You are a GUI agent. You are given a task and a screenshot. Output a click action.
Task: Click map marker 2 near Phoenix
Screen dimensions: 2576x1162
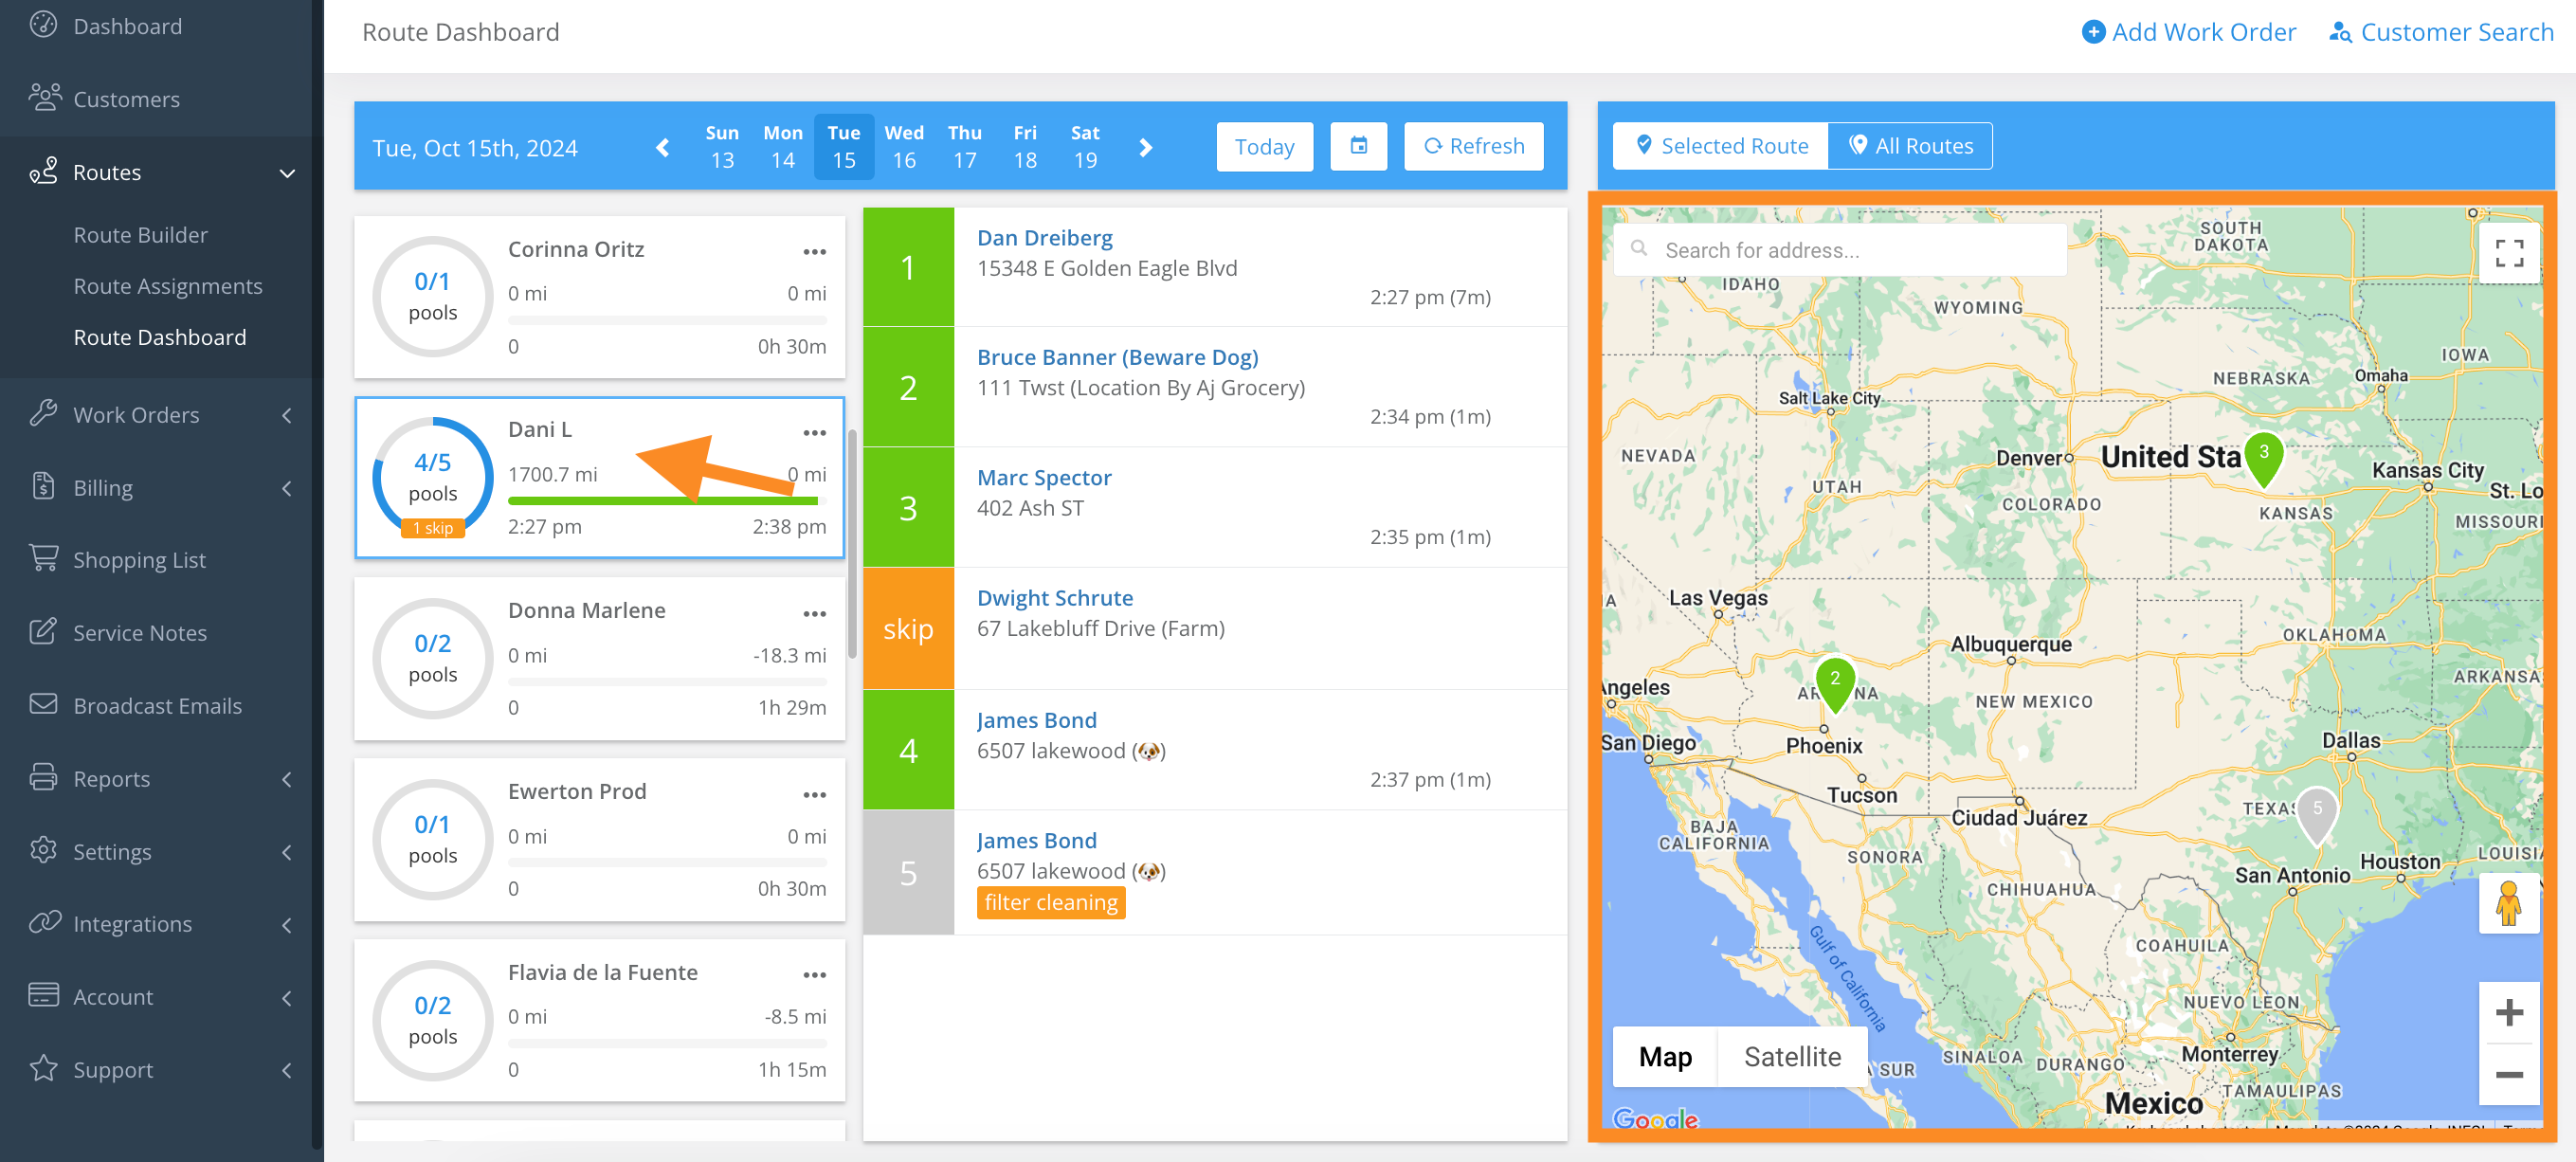[x=1834, y=684]
